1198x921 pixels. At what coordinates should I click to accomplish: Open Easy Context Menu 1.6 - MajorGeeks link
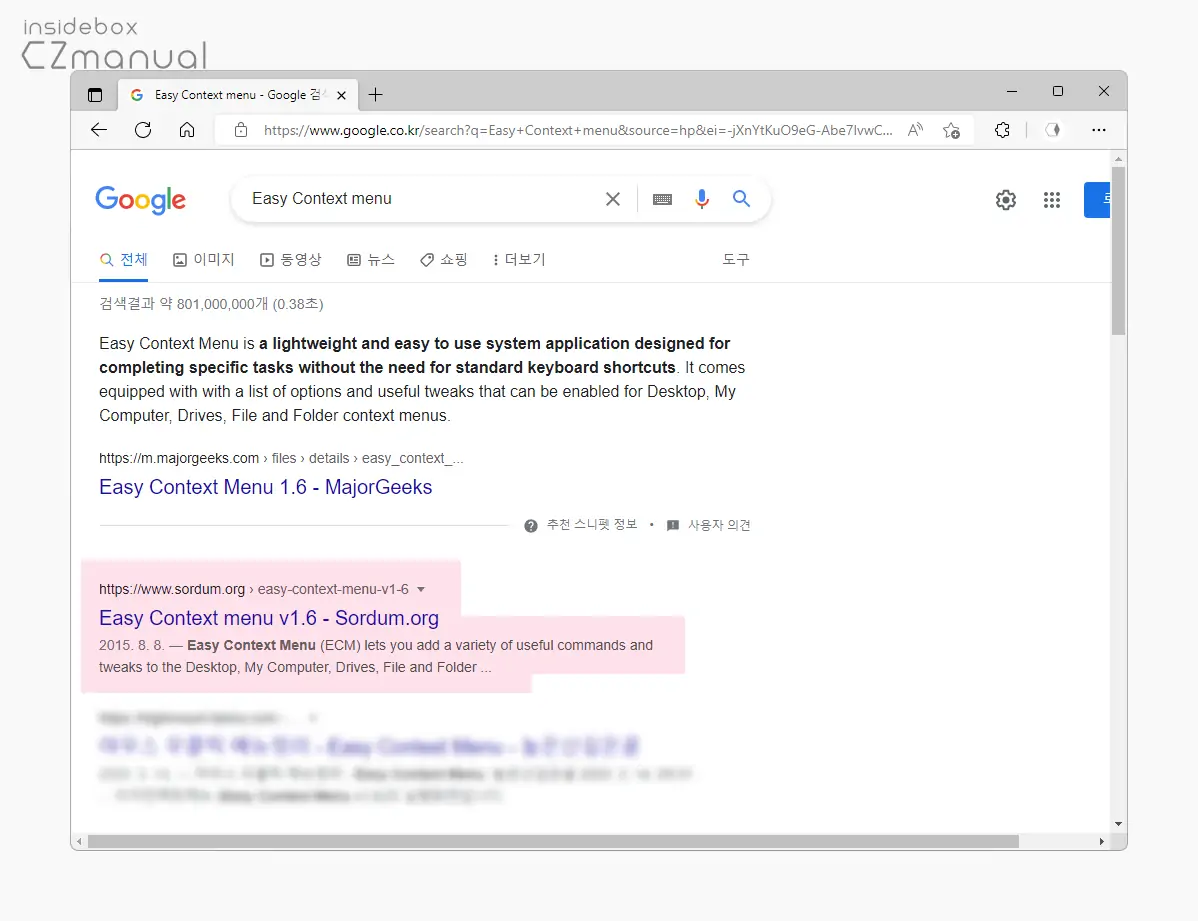[265, 487]
